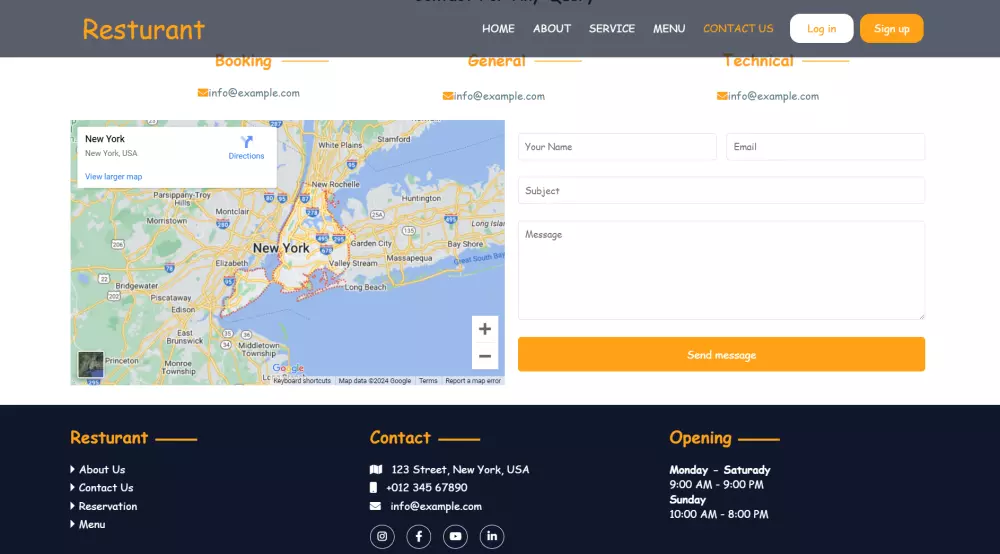Viewport: 1000px width, 554px height.
Task: Click the envelope icon under General
Action: (x=448, y=96)
